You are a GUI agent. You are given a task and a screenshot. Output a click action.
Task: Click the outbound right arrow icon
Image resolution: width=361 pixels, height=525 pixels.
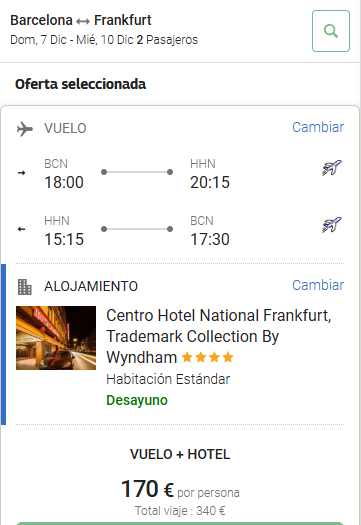tap(21, 173)
